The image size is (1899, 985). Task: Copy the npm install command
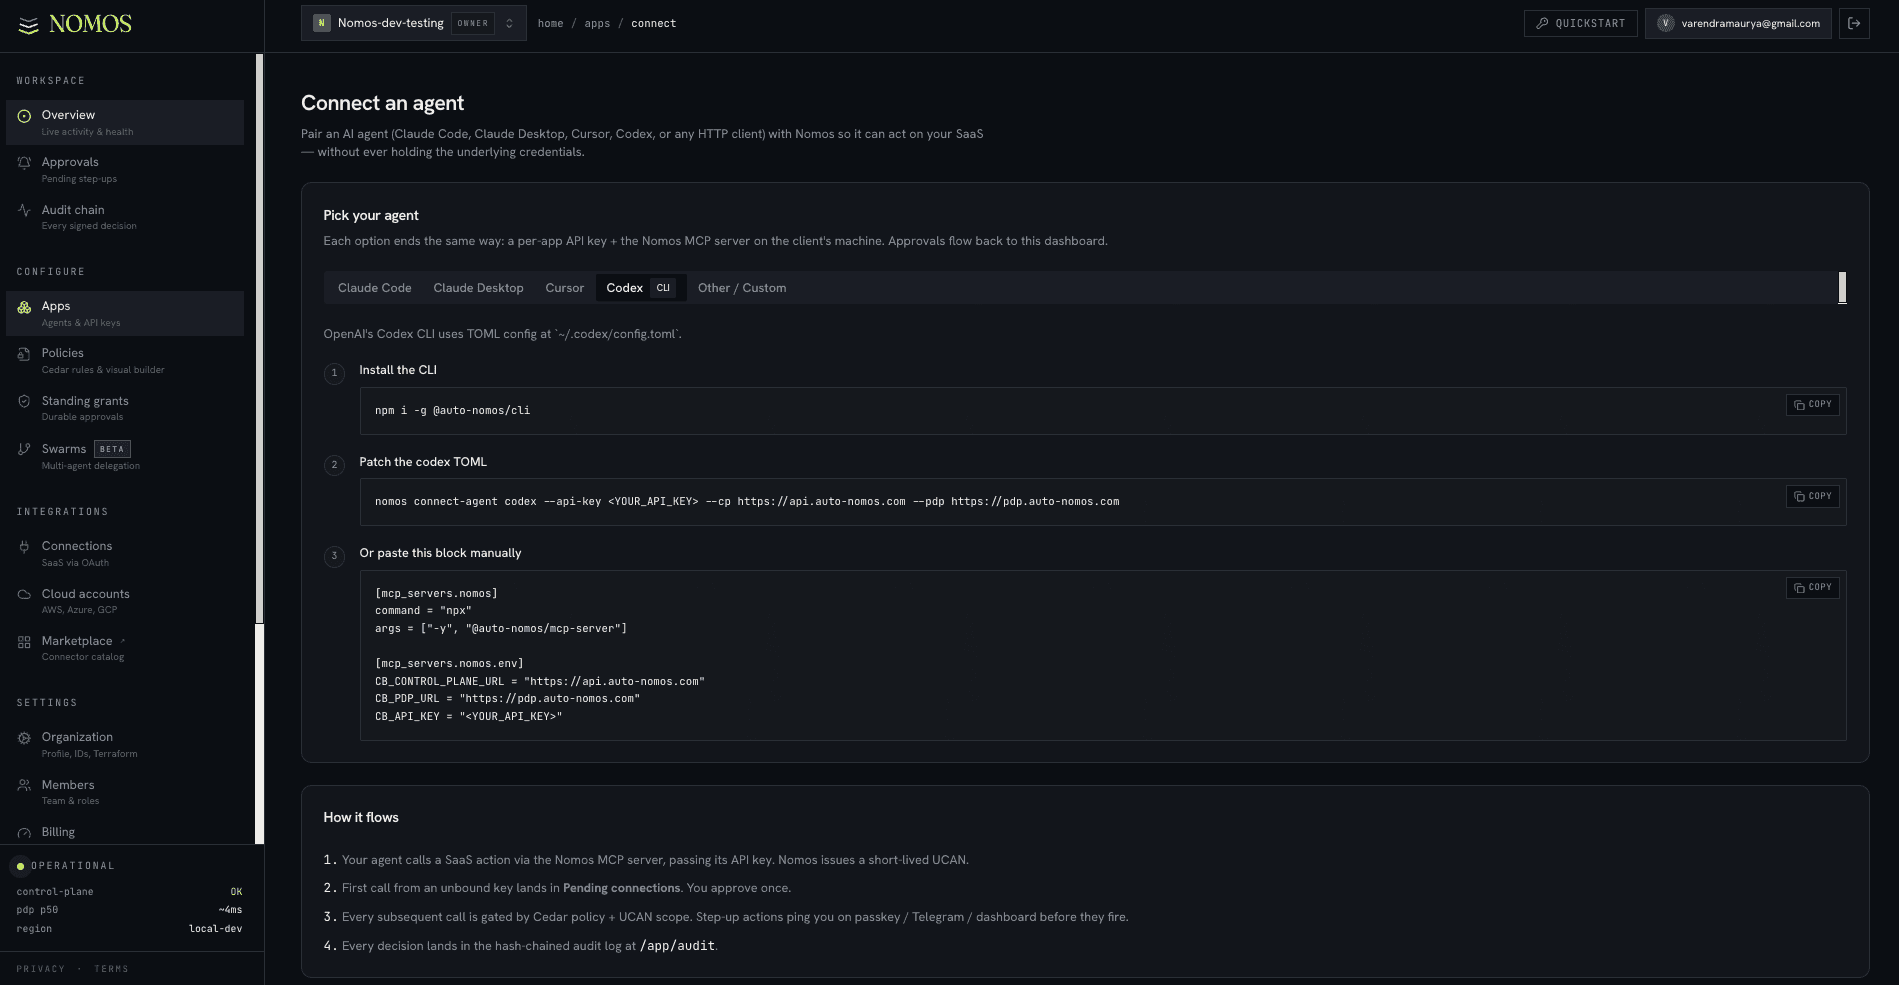pyautogui.click(x=1812, y=405)
